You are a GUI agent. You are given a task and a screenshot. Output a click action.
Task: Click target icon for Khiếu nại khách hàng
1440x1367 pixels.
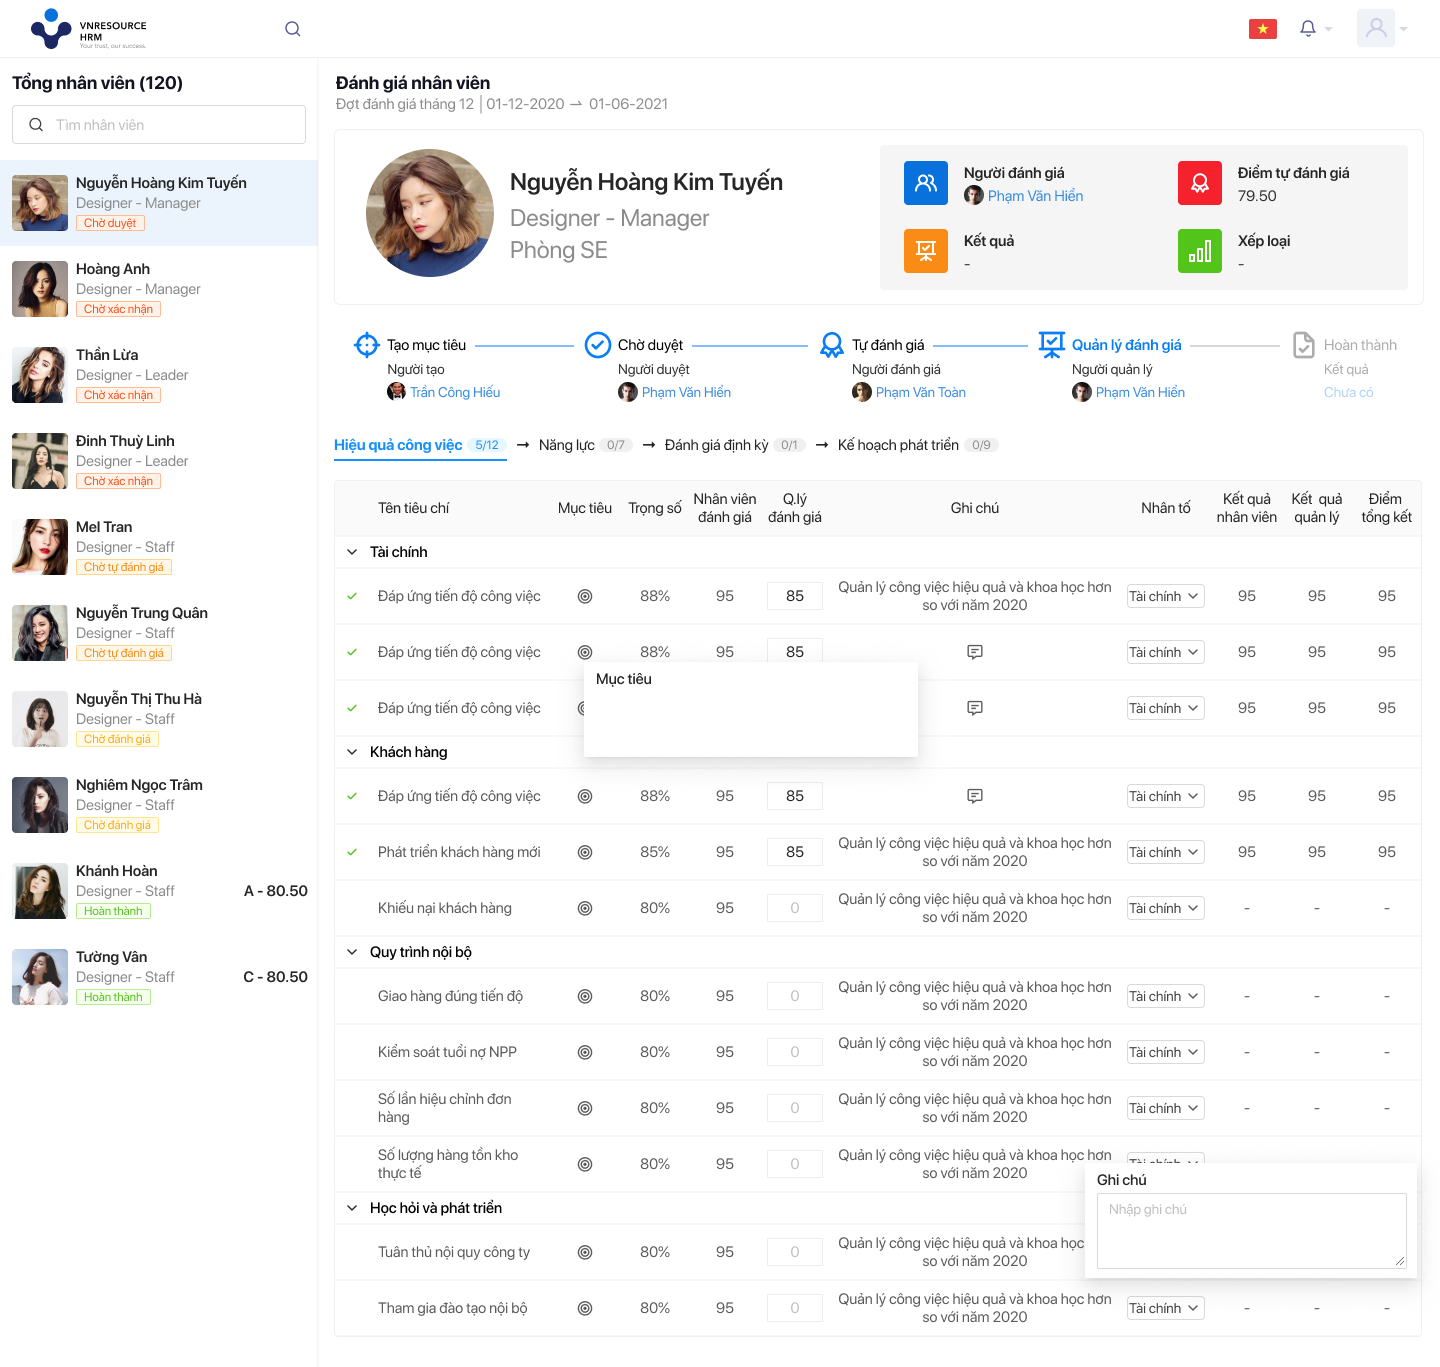click(585, 908)
